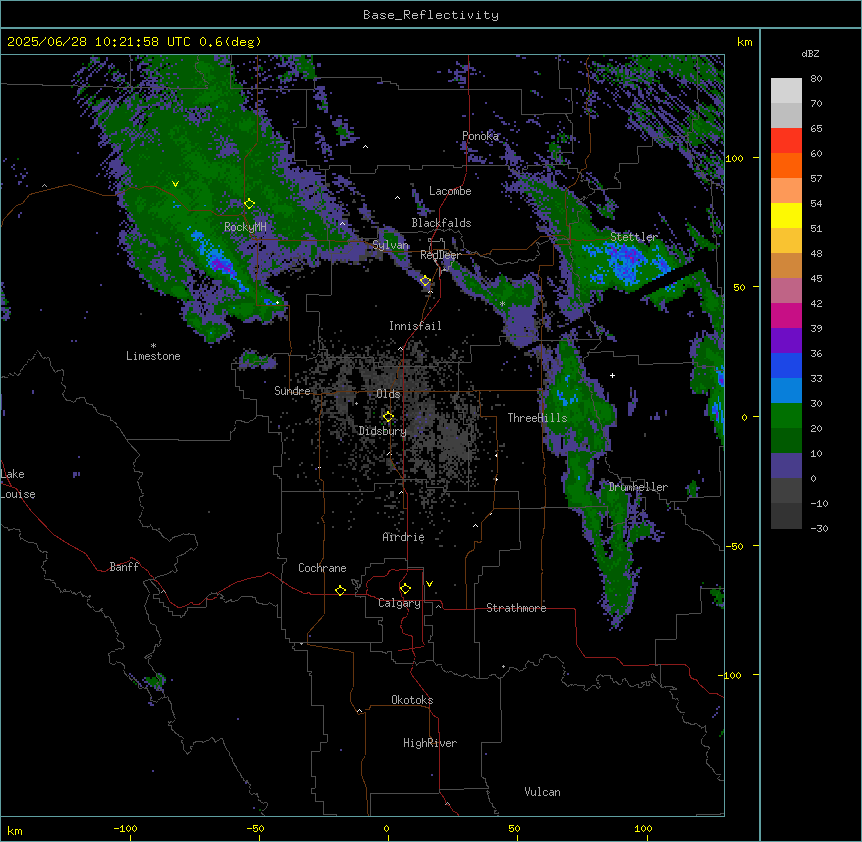Click the Limestone label
Viewport: 862px width, 842px height.
point(153,356)
